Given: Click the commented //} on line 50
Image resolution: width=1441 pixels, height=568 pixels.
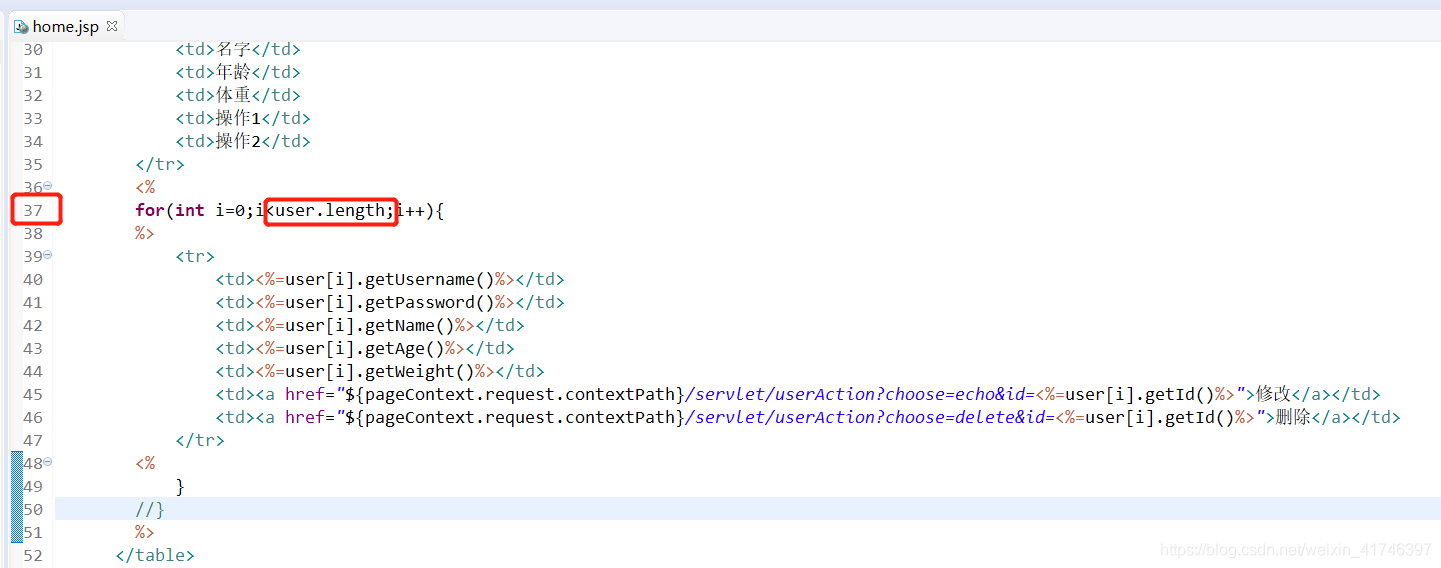Looking at the screenshot, I should click(150, 509).
